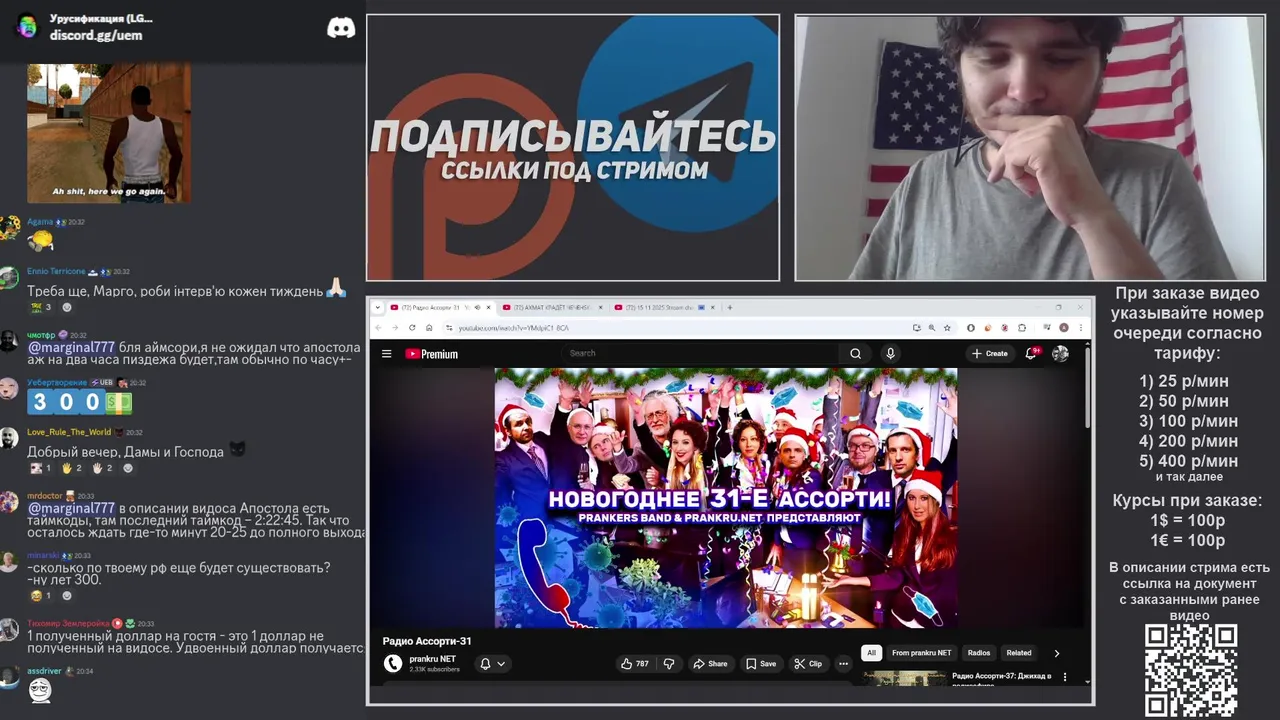Open the YouTube hamburger guide menu
This screenshot has width=1280, height=720.
pyautogui.click(x=386, y=353)
